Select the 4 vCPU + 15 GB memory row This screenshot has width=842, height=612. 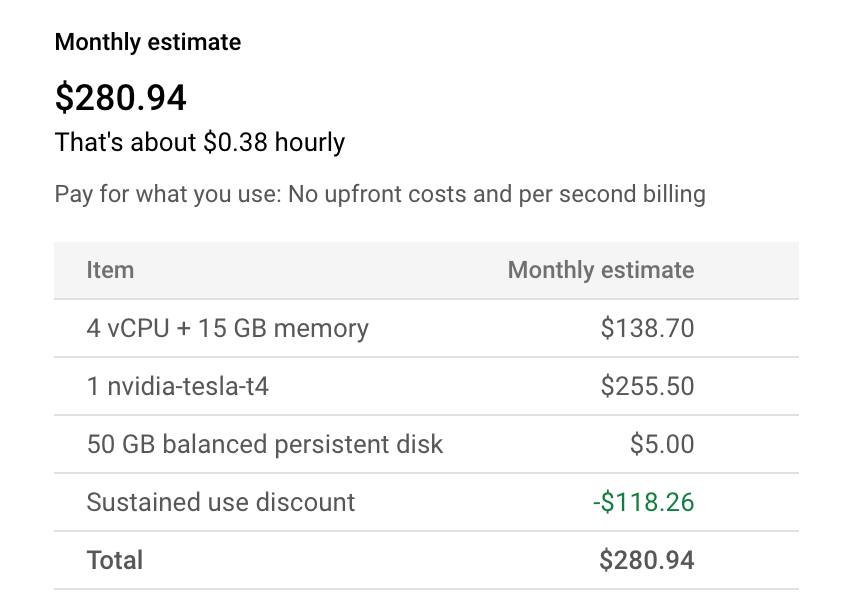tap(228, 328)
